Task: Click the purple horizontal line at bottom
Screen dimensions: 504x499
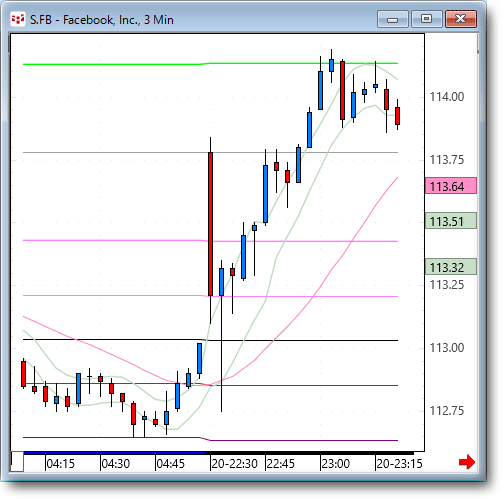Action: pyautogui.click(x=210, y=440)
